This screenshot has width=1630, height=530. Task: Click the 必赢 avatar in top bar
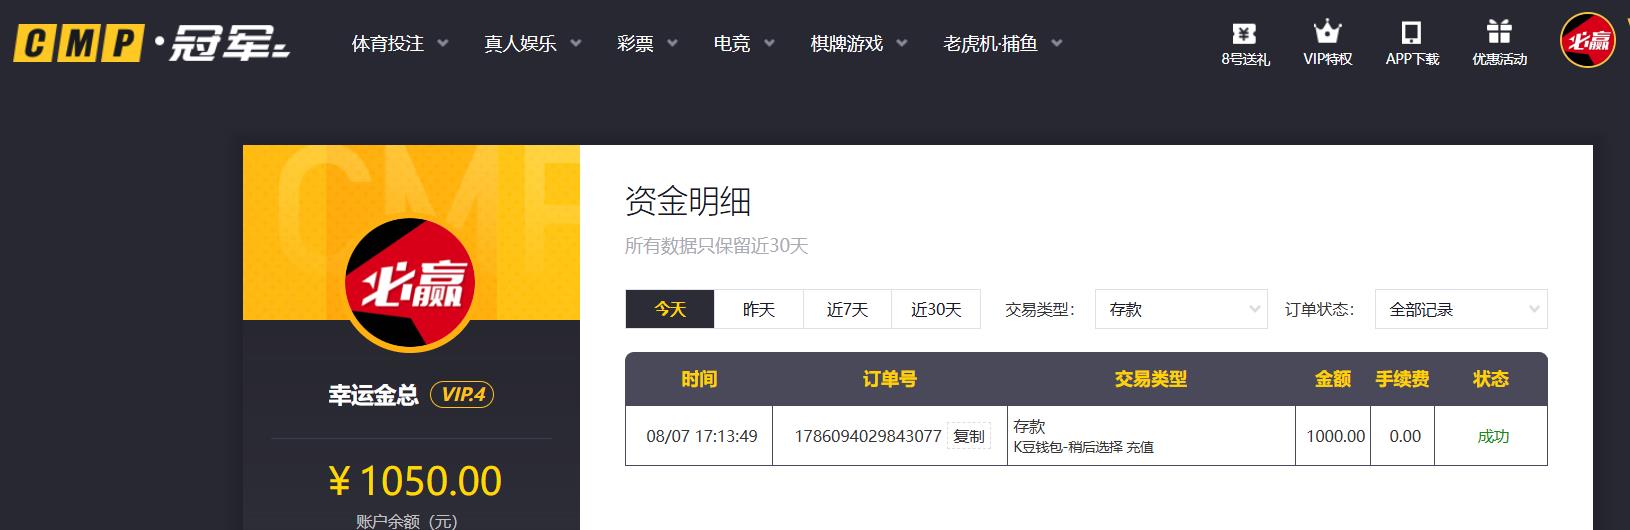[x=1587, y=40]
